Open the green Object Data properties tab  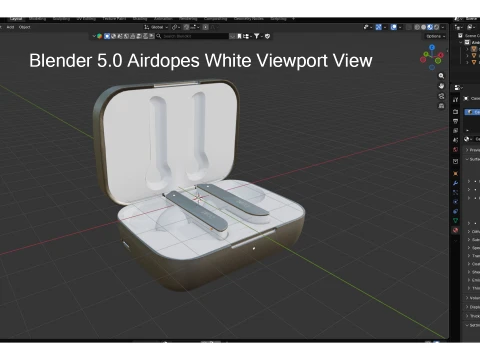[455, 221]
